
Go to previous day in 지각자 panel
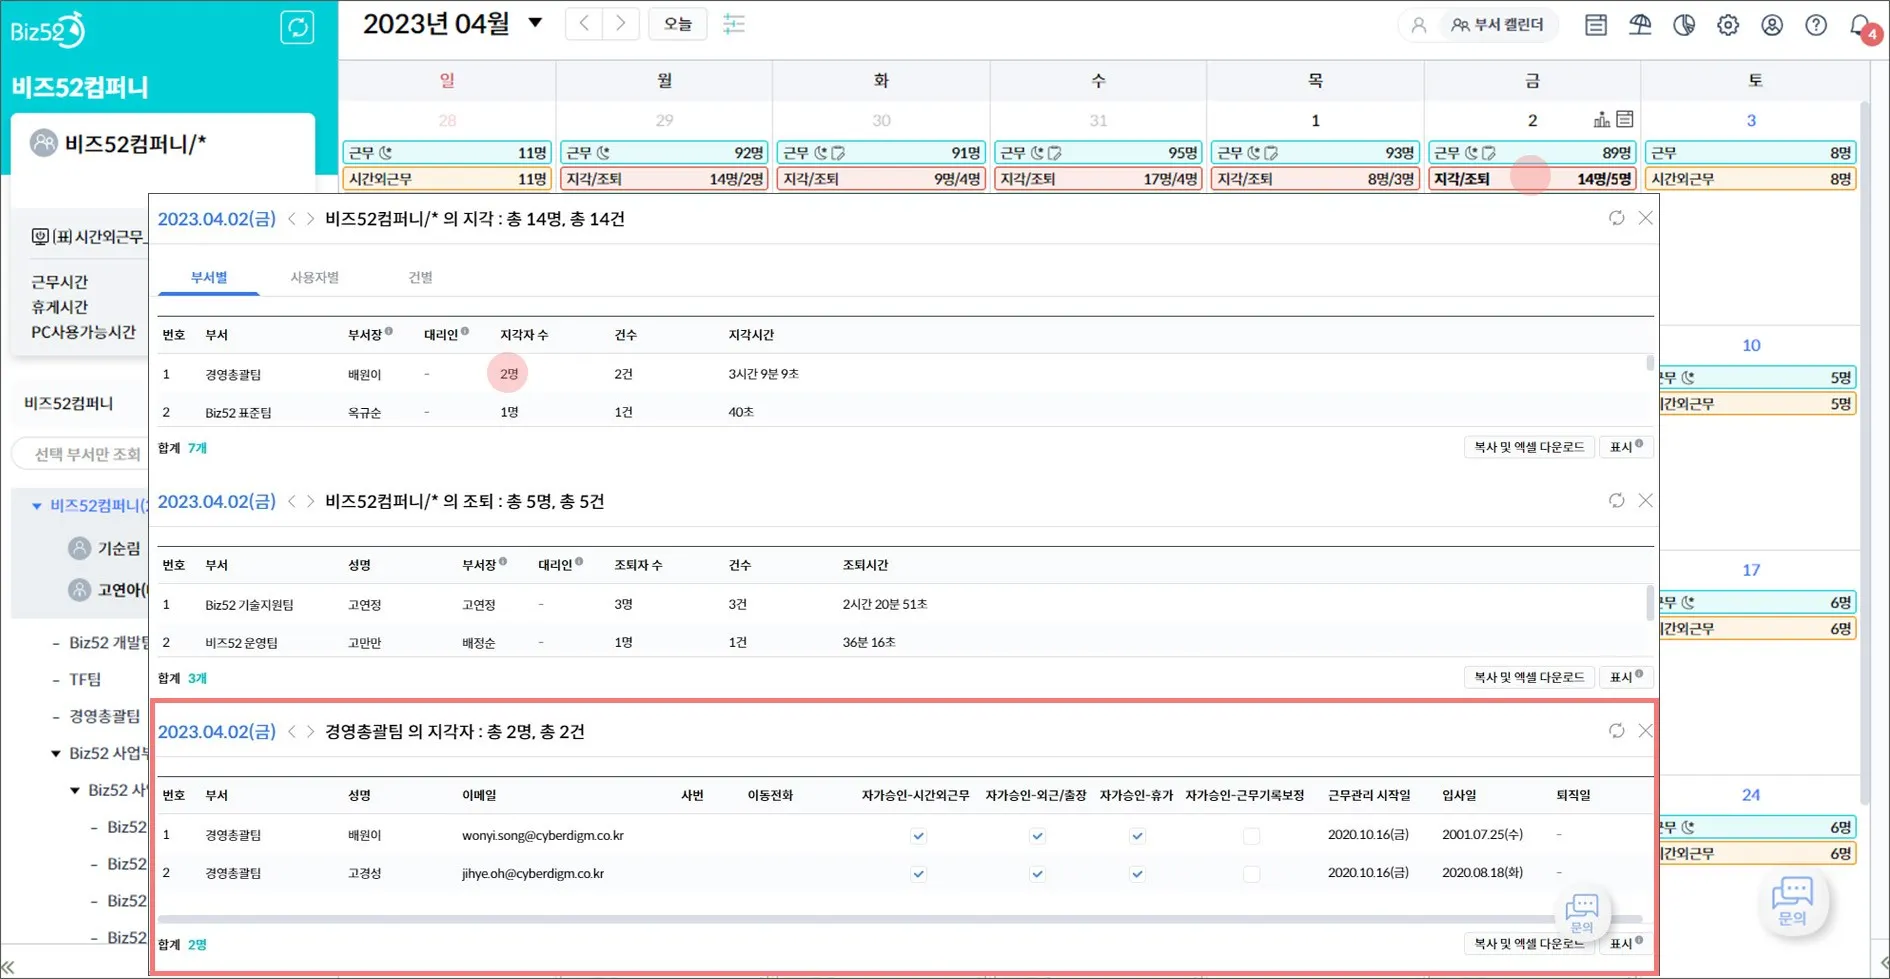coord(292,732)
